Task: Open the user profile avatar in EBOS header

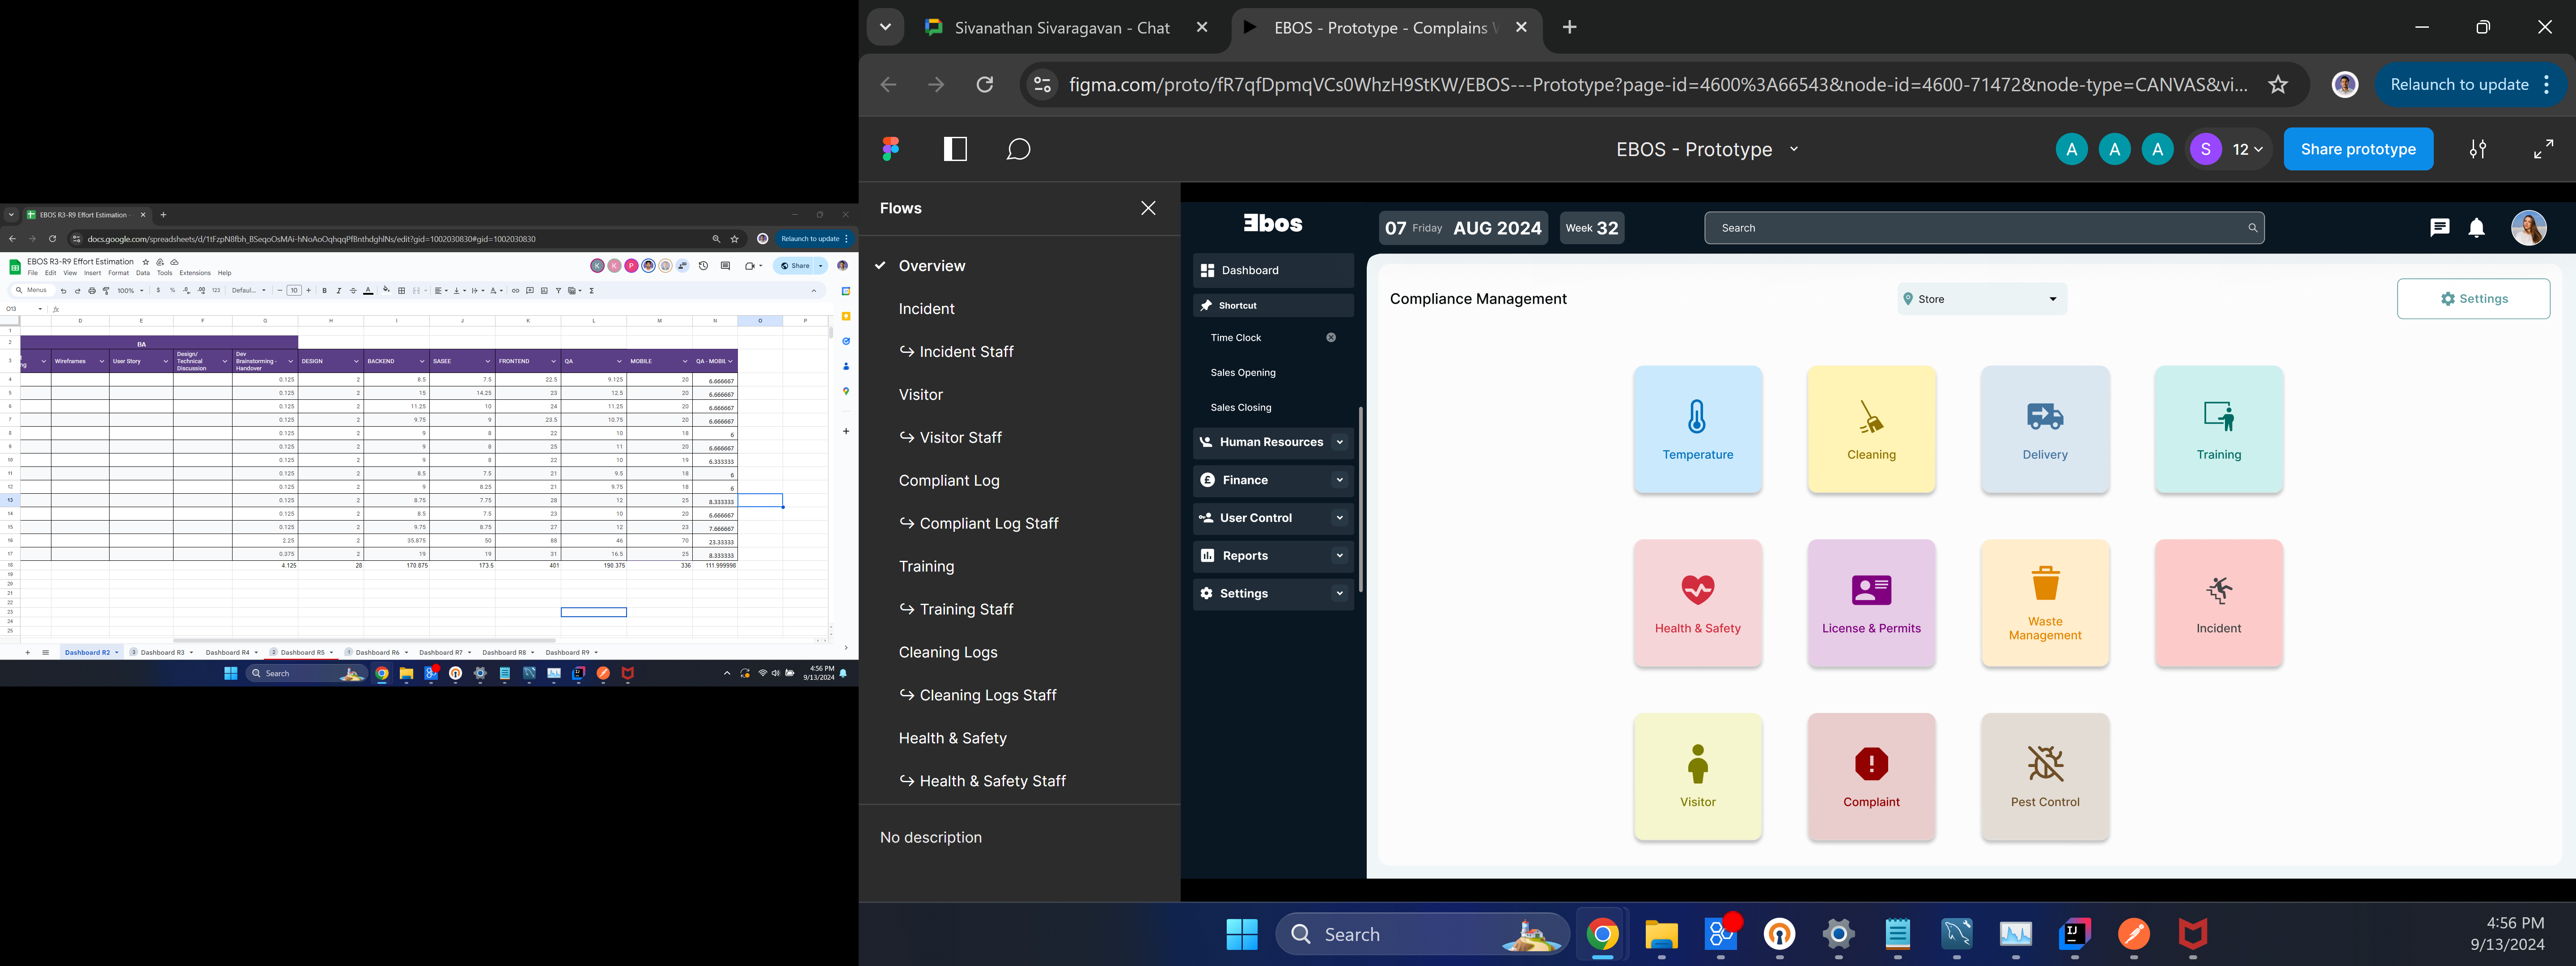Action: point(2529,228)
